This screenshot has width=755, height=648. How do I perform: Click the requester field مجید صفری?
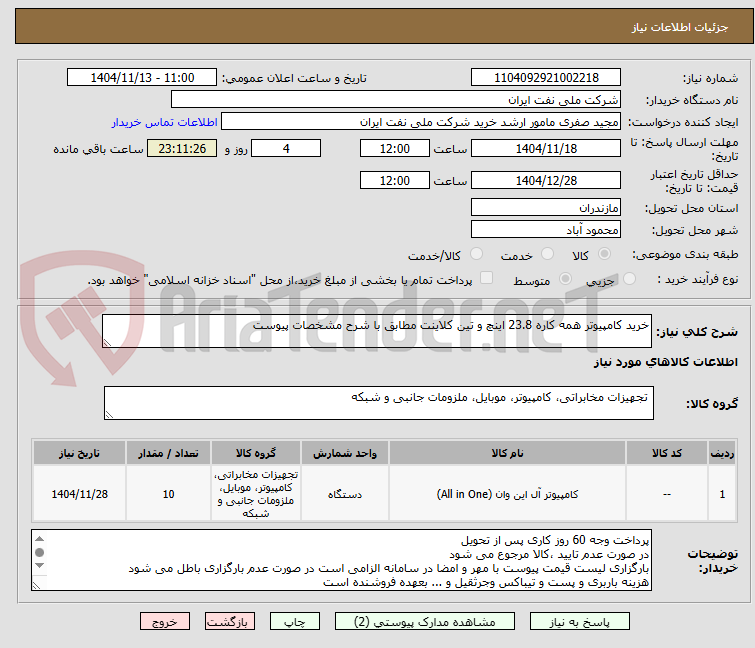pyautogui.click(x=421, y=122)
